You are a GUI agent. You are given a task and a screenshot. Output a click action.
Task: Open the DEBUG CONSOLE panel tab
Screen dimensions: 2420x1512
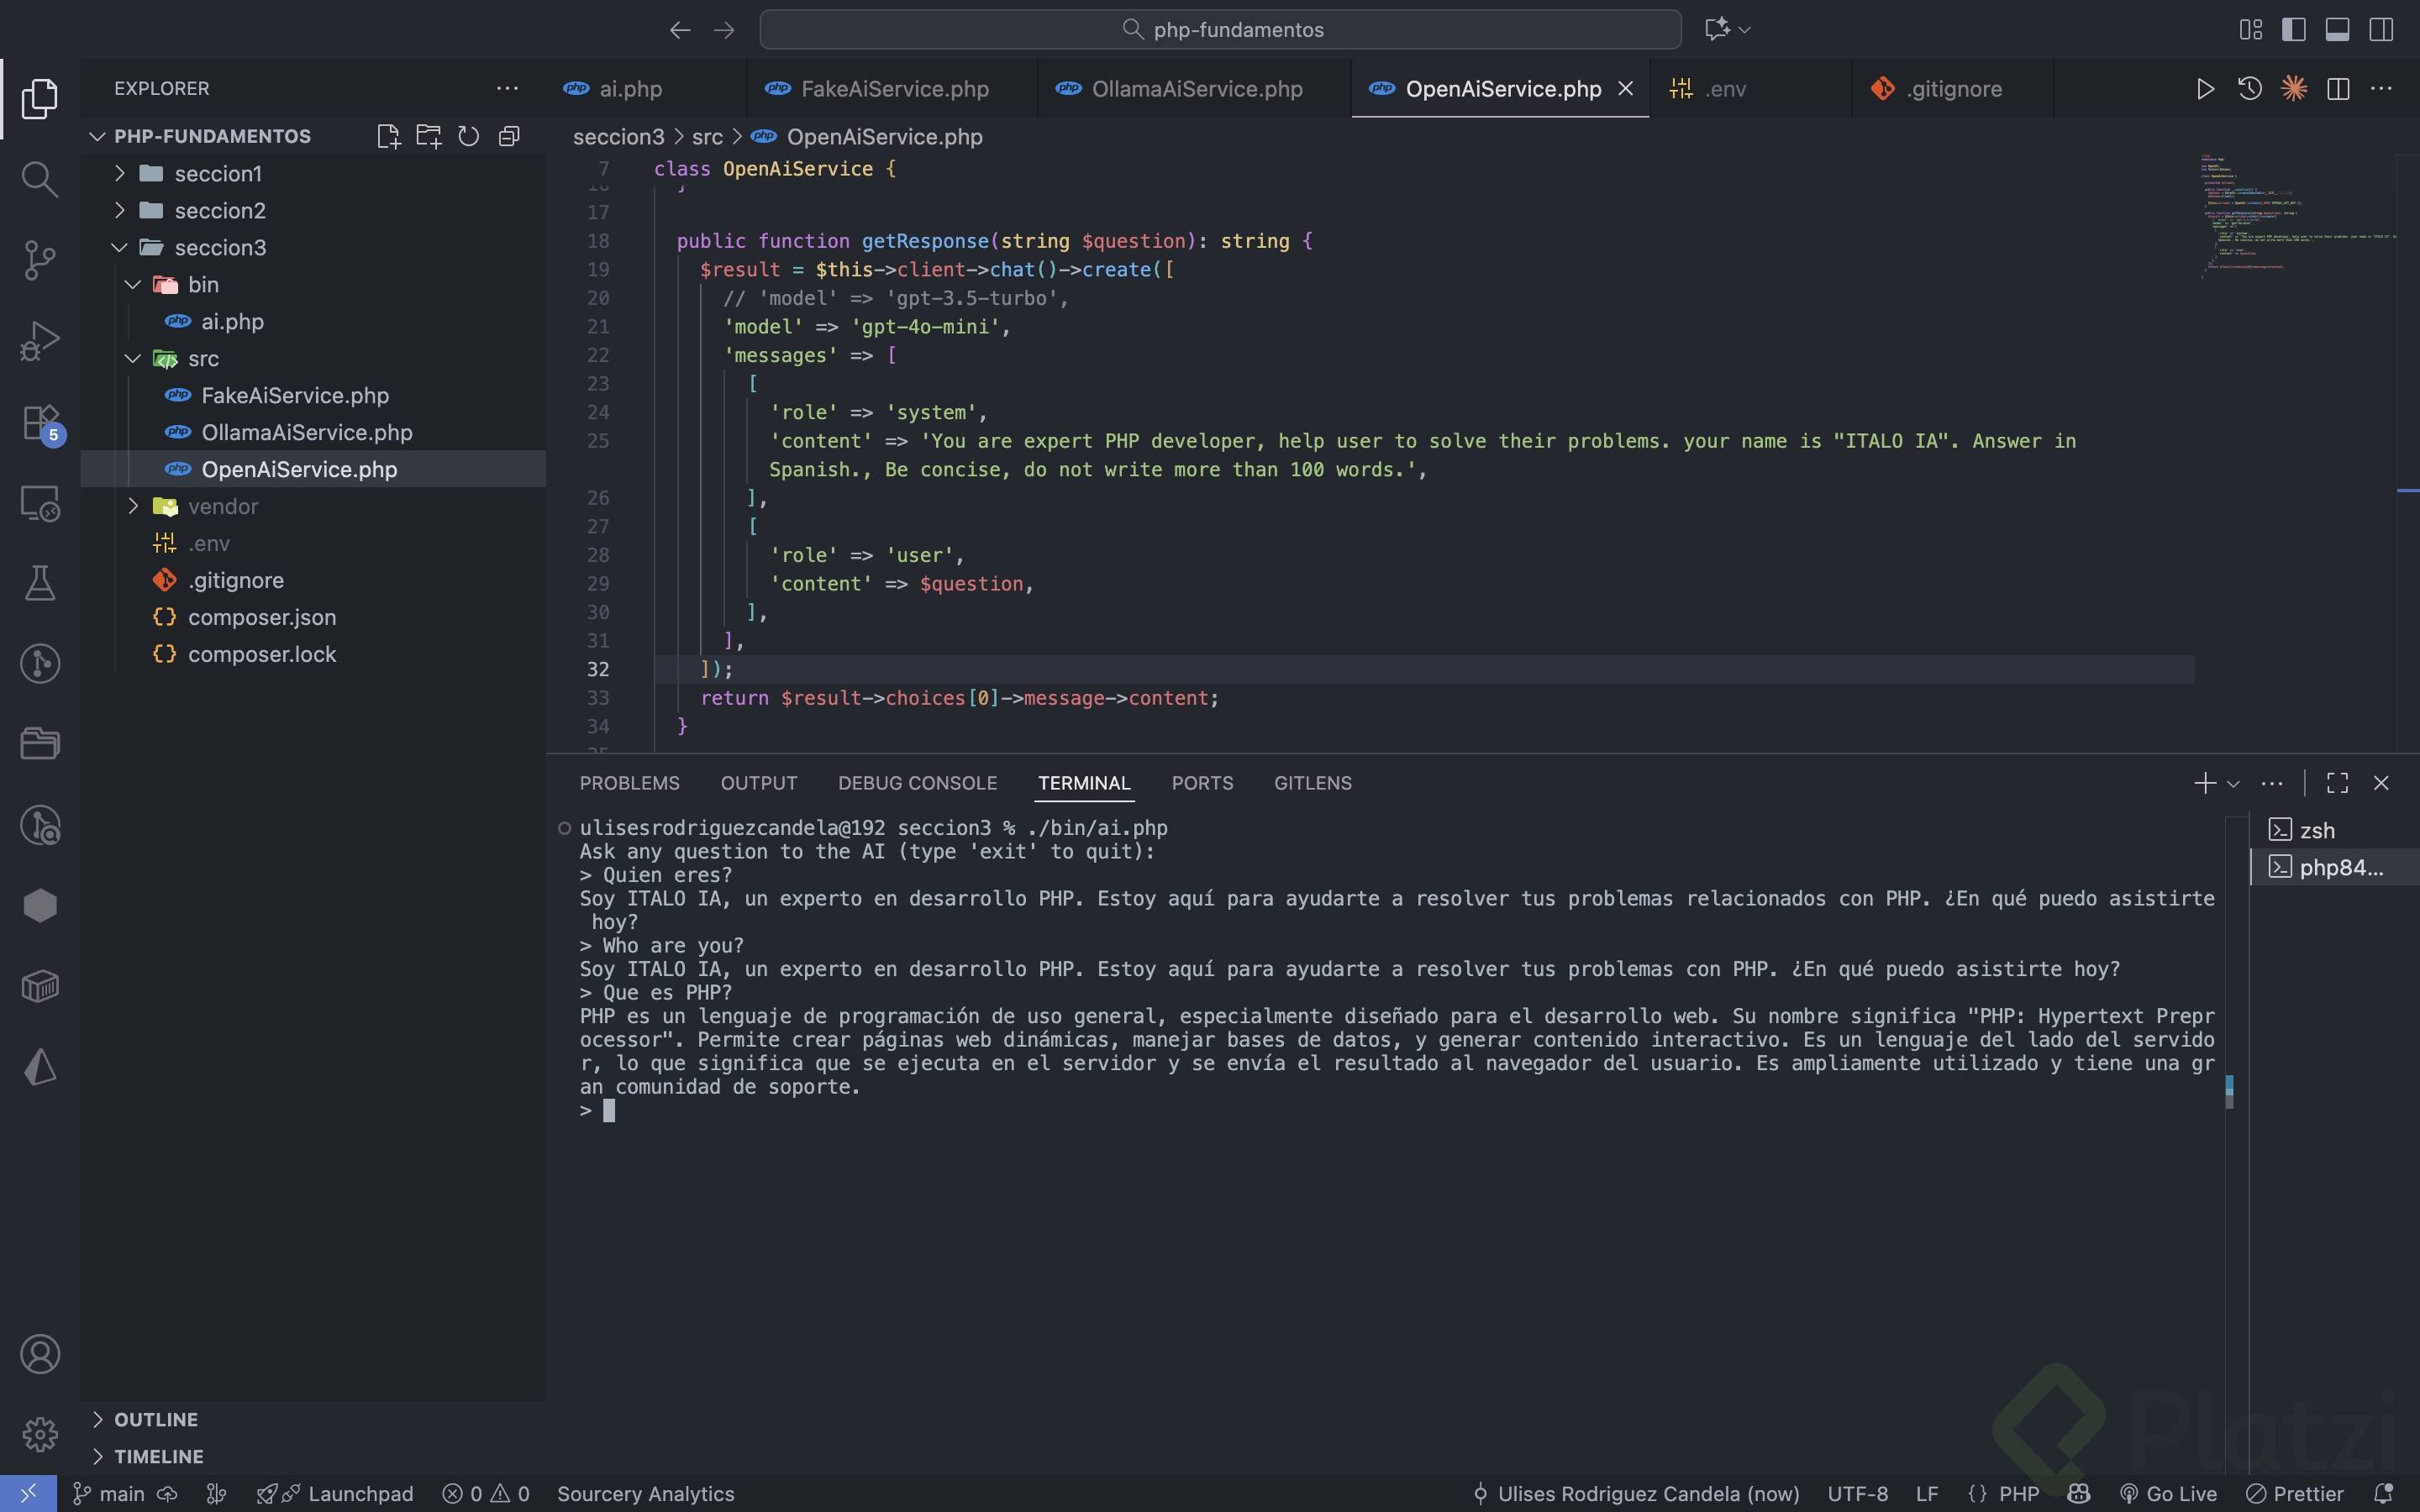tap(917, 783)
